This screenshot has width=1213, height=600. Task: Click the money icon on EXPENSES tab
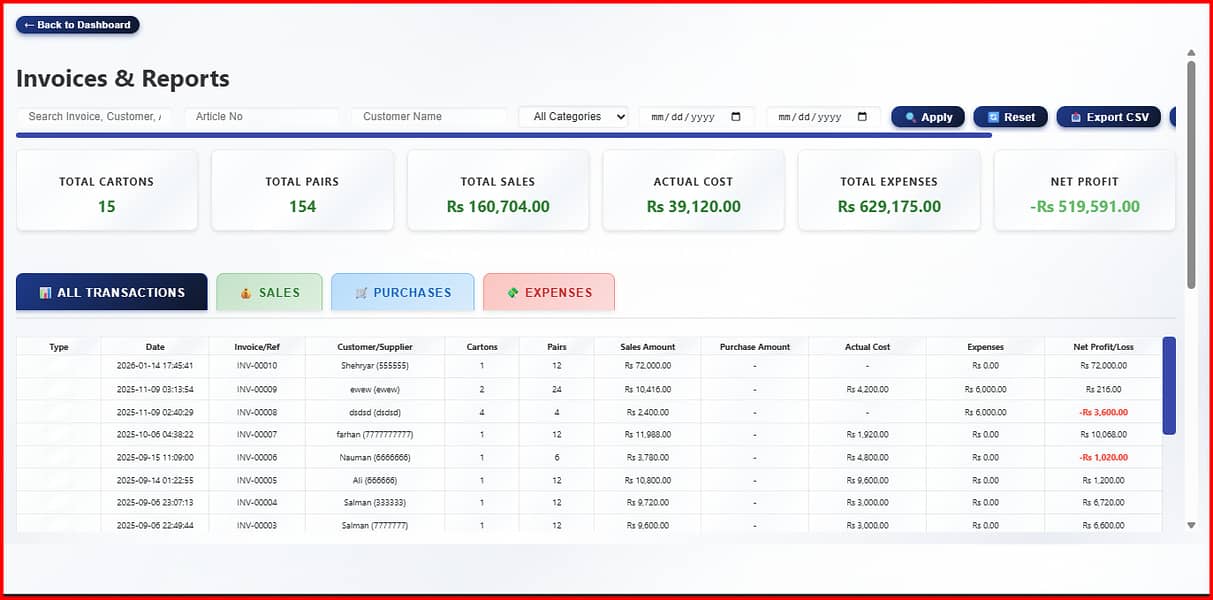[x=512, y=291]
